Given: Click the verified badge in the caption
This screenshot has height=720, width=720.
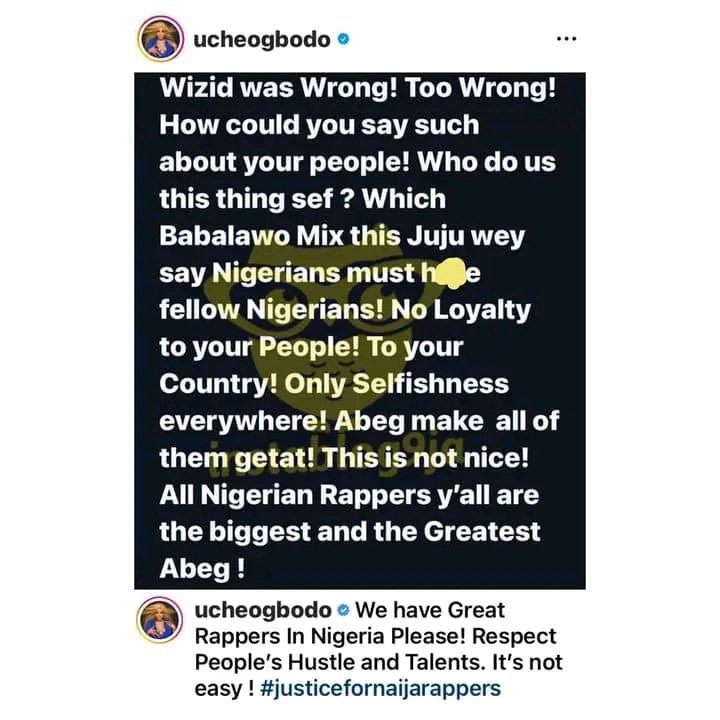Looking at the screenshot, I should click(x=343, y=610).
